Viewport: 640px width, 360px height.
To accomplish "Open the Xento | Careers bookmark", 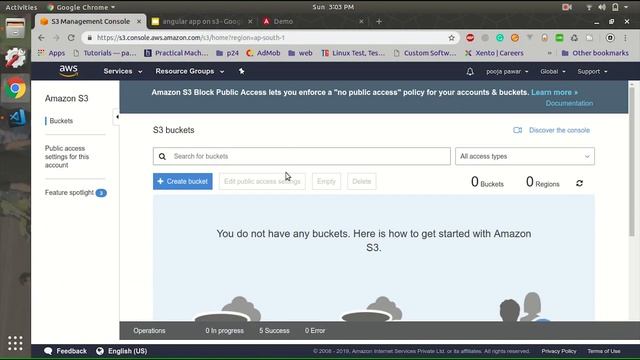I will coord(494,53).
